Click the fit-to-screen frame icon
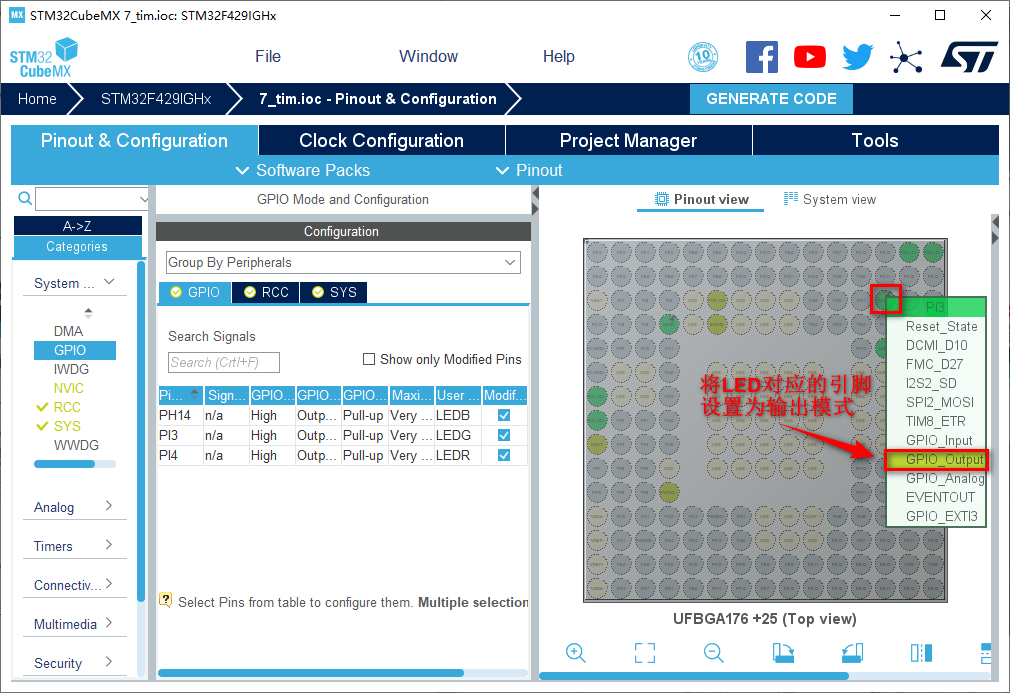This screenshot has width=1010, height=693. tap(645, 653)
